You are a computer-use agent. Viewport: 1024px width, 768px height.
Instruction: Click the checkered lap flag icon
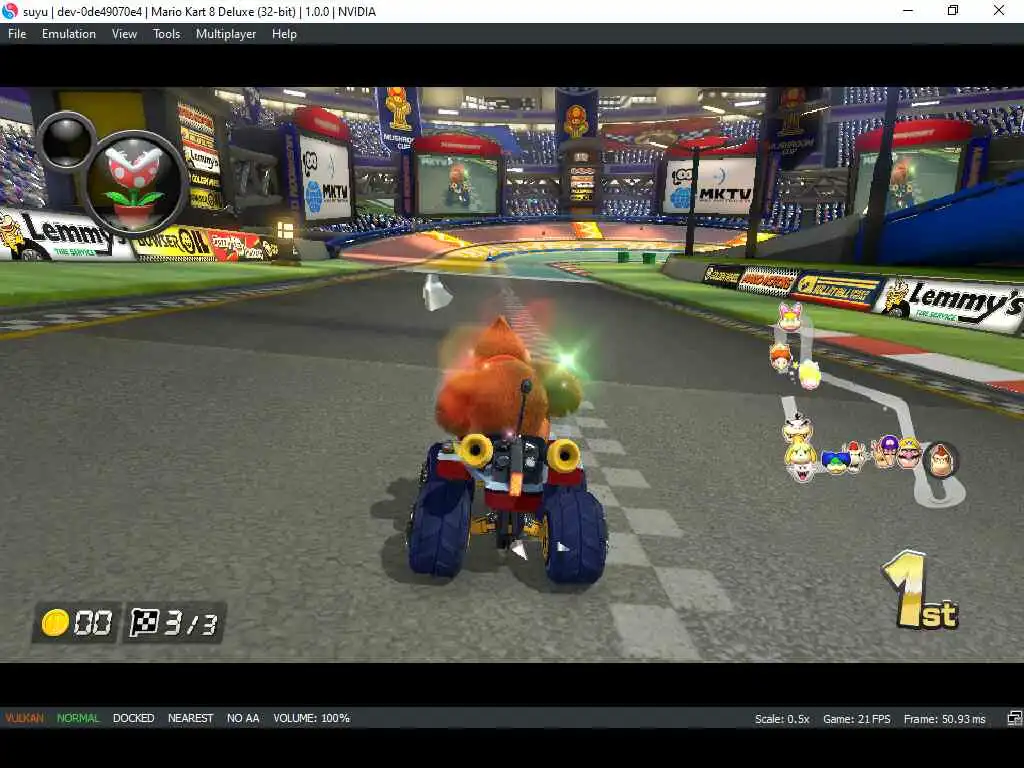pos(144,622)
